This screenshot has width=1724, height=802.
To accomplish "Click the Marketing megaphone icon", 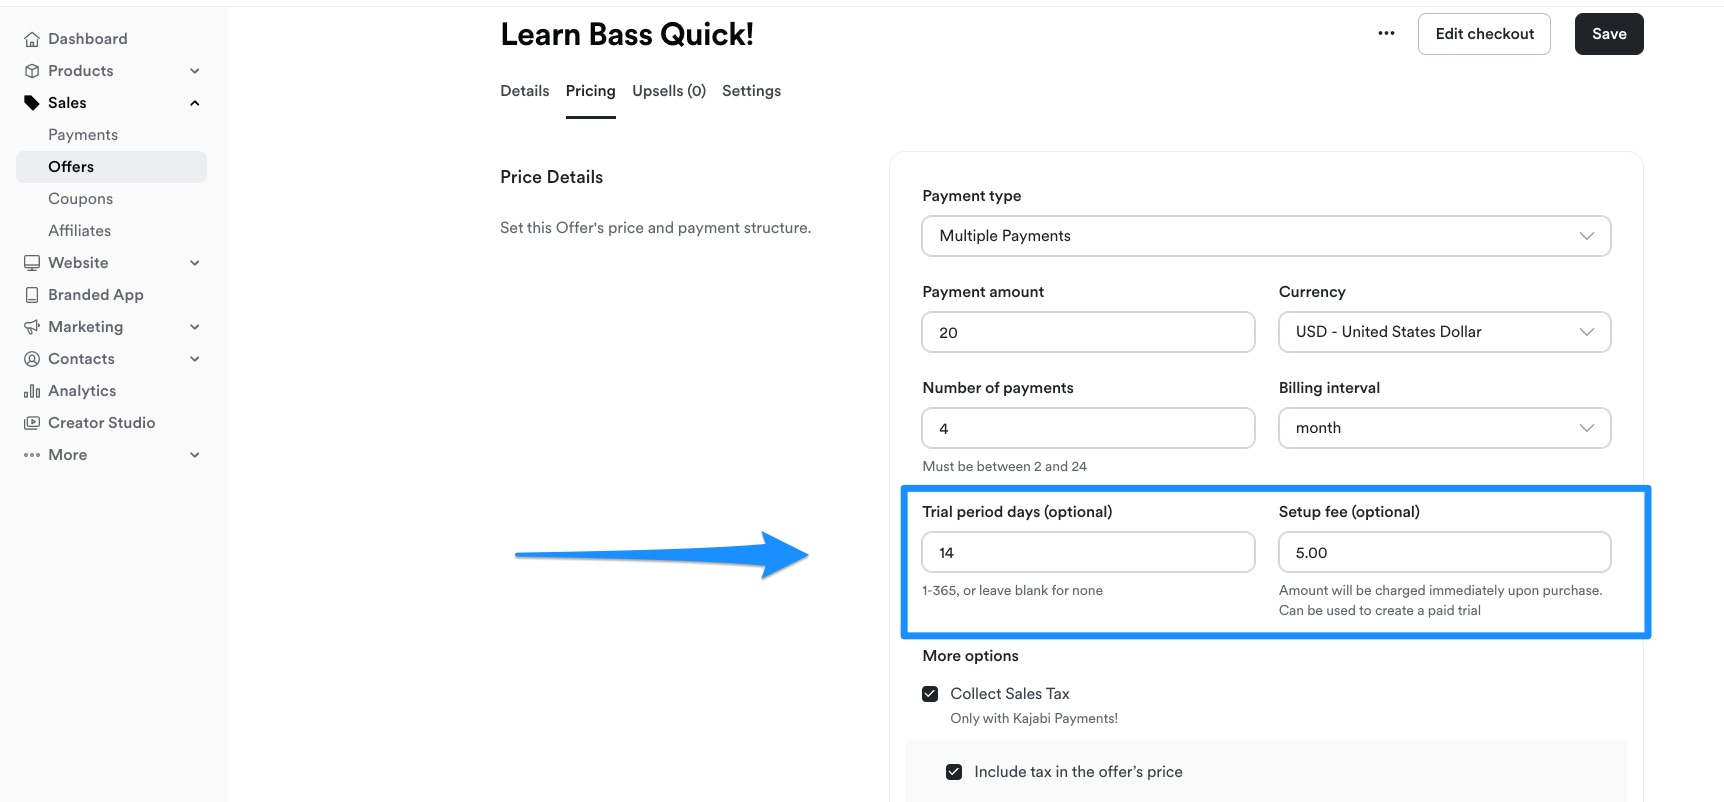I will point(32,327).
